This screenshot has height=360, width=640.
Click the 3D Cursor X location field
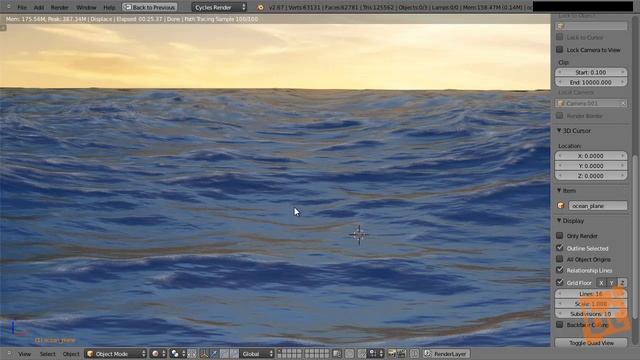tap(591, 156)
